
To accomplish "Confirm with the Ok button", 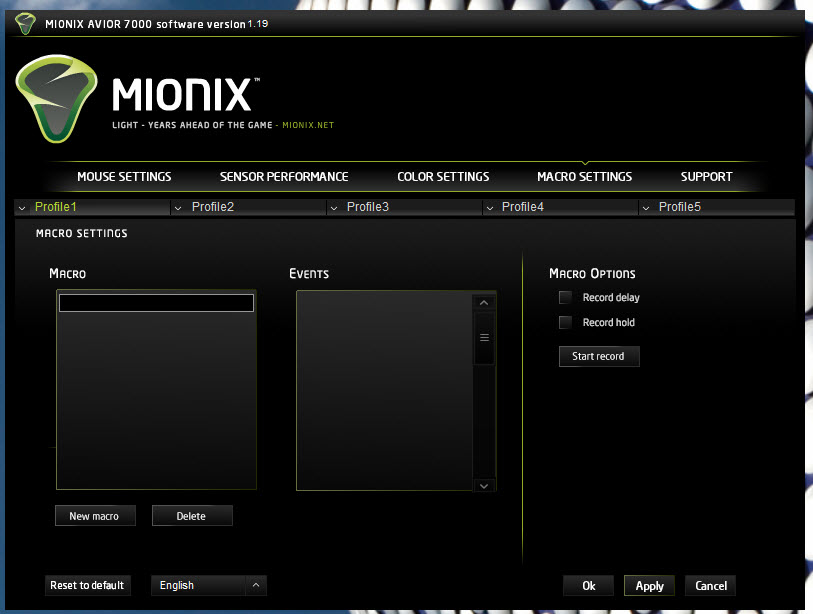I will [588, 585].
